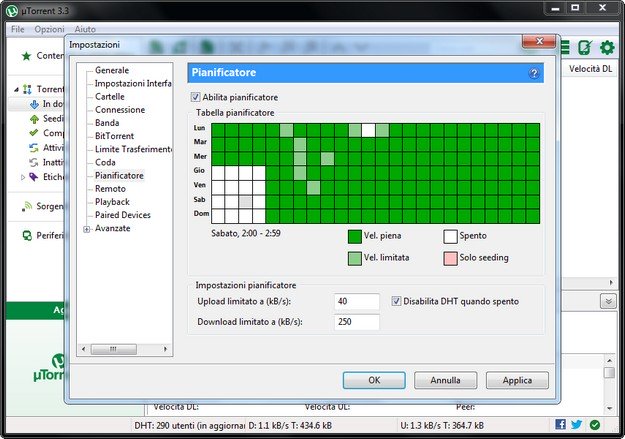Click the white cell in the Lun row
Screen dimensions: 625x439
[x=368, y=130]
